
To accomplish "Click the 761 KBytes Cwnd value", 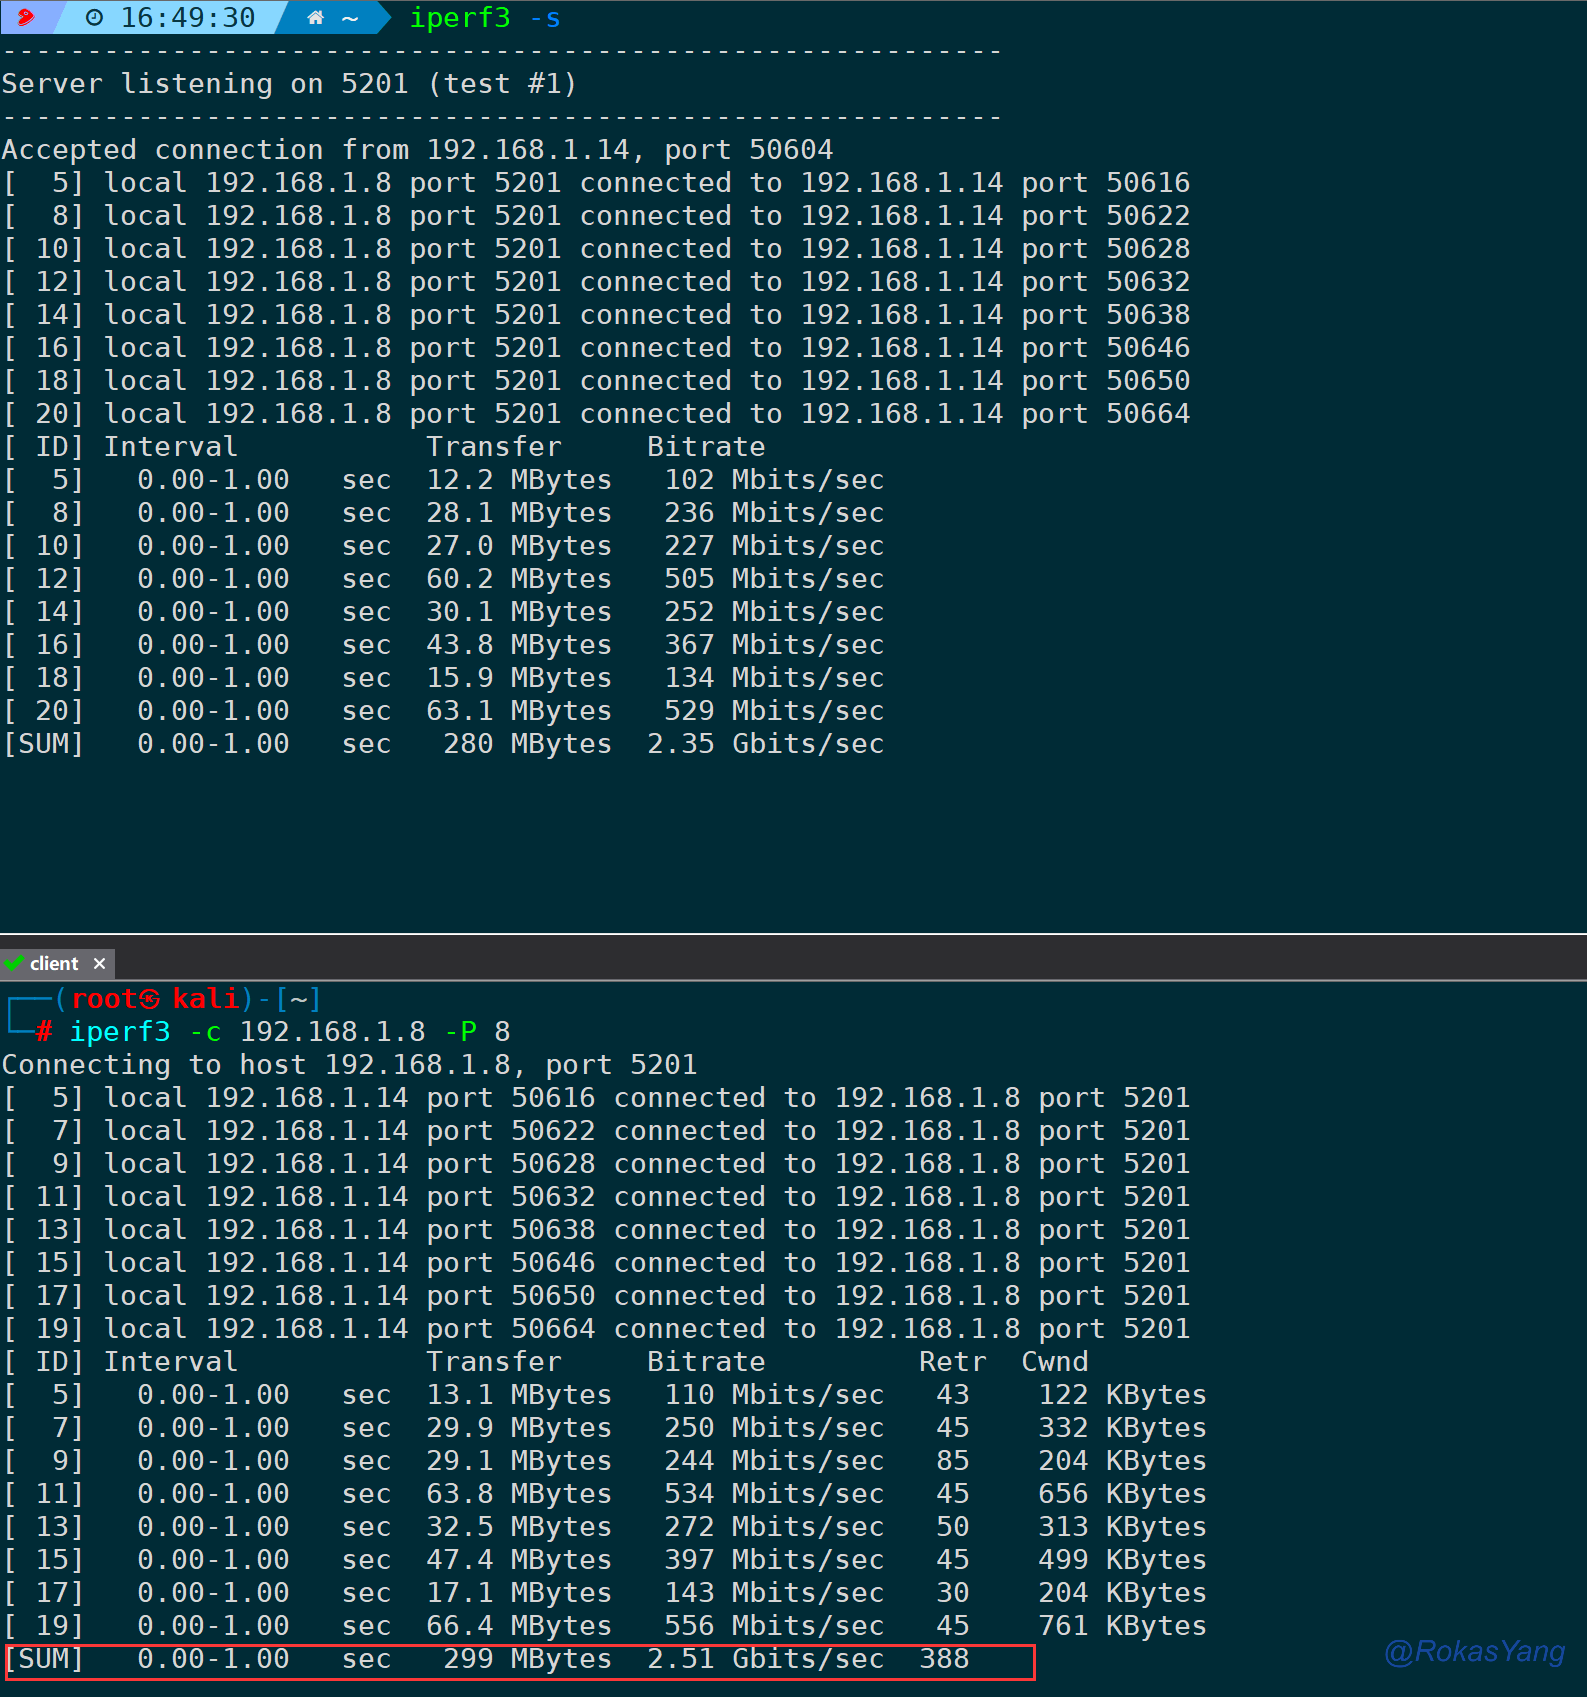I will click(x=1122, y=1625).
